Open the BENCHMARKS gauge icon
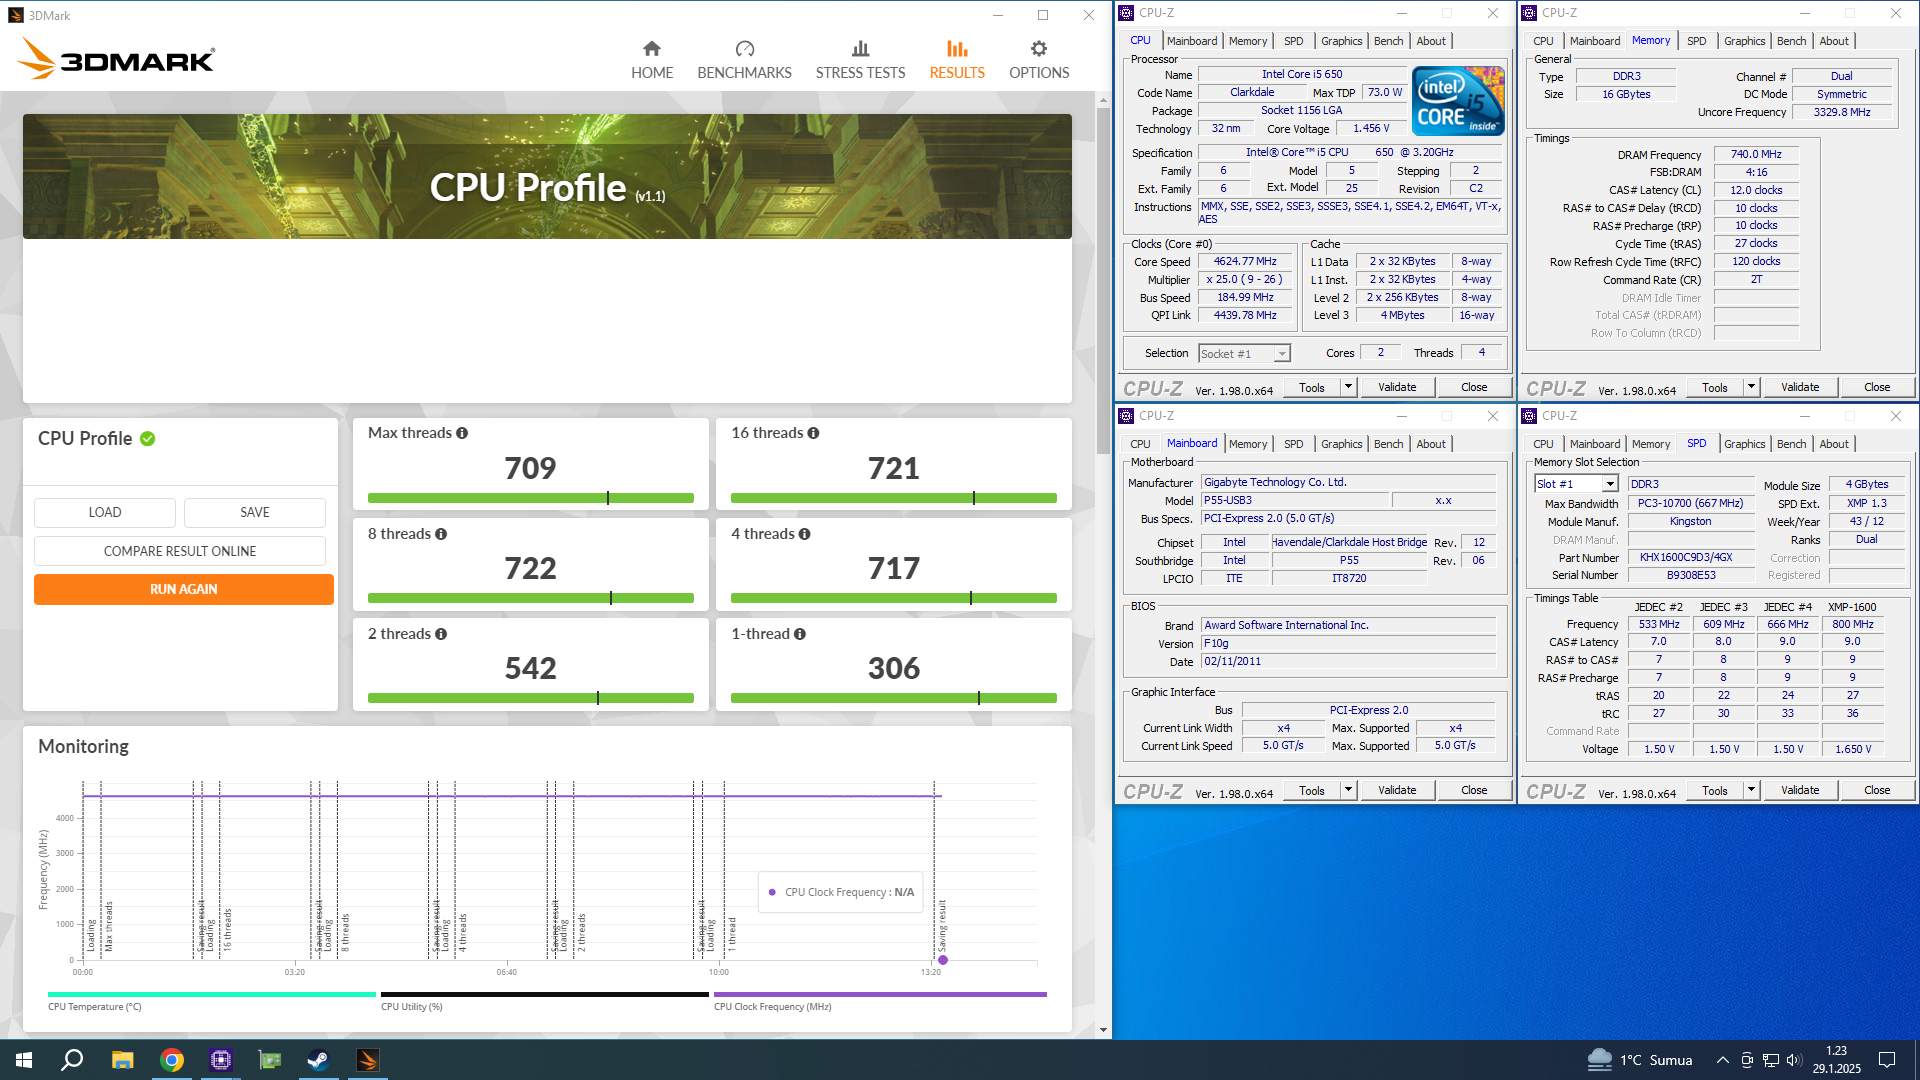The height and width of the screenshot is (1080, 1920). click(744, 48)
